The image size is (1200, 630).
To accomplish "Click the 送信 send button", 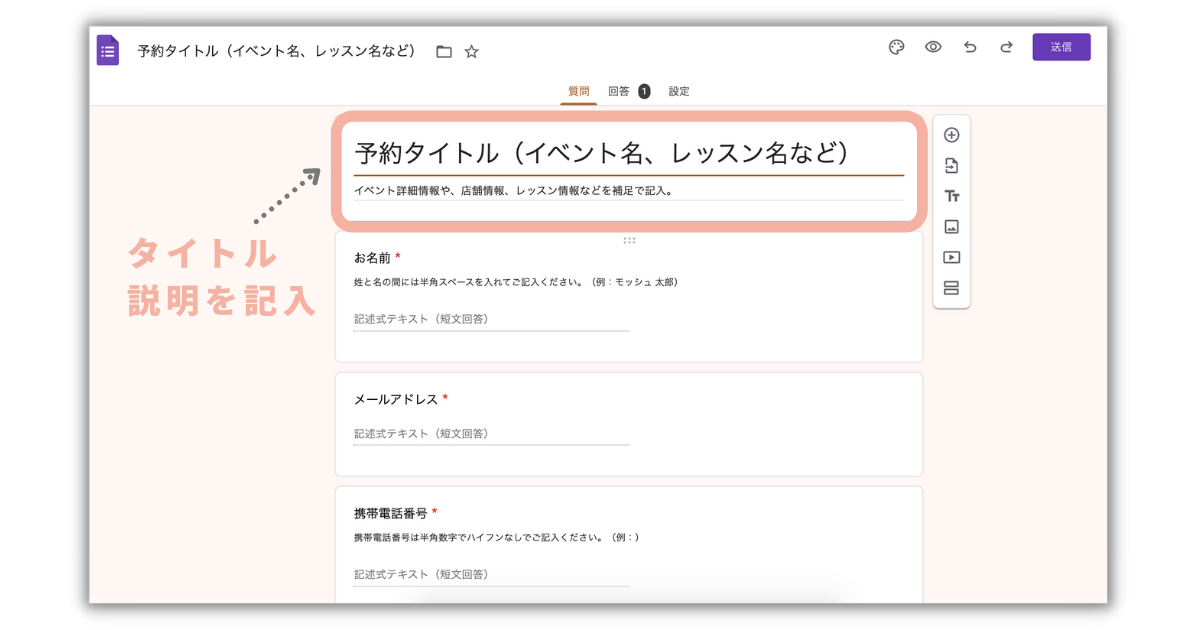I will click(1061, 47).
